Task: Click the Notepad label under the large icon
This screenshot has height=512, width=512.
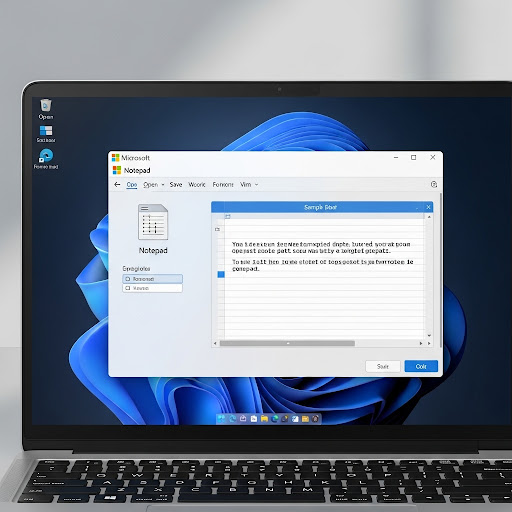Action: point(153,251)
